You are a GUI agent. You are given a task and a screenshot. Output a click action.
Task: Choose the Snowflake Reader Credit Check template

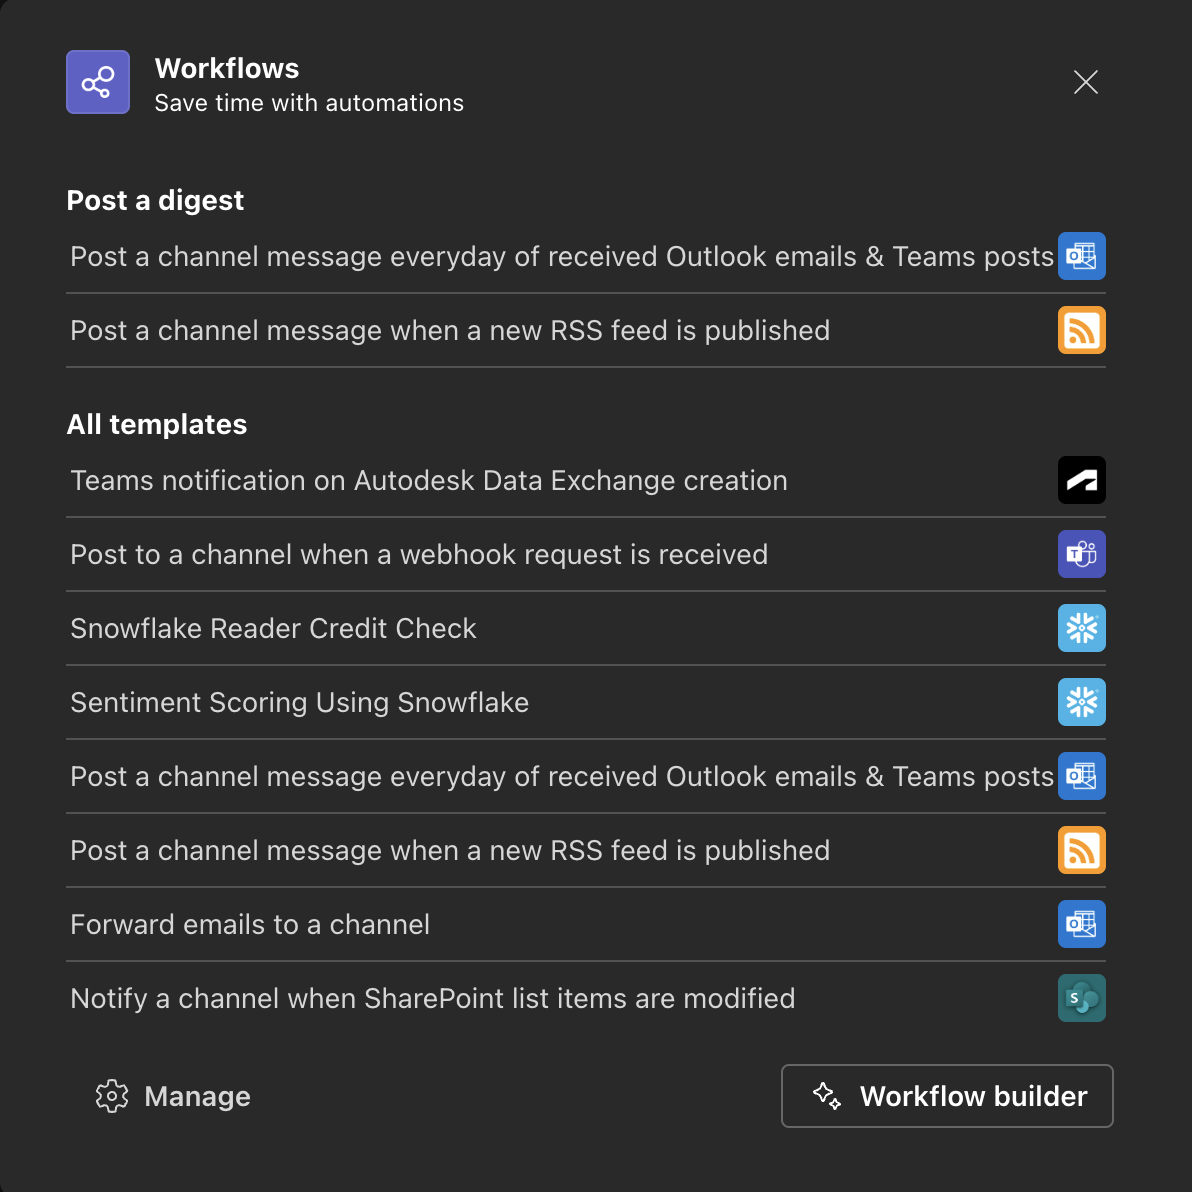pos(273,629)
